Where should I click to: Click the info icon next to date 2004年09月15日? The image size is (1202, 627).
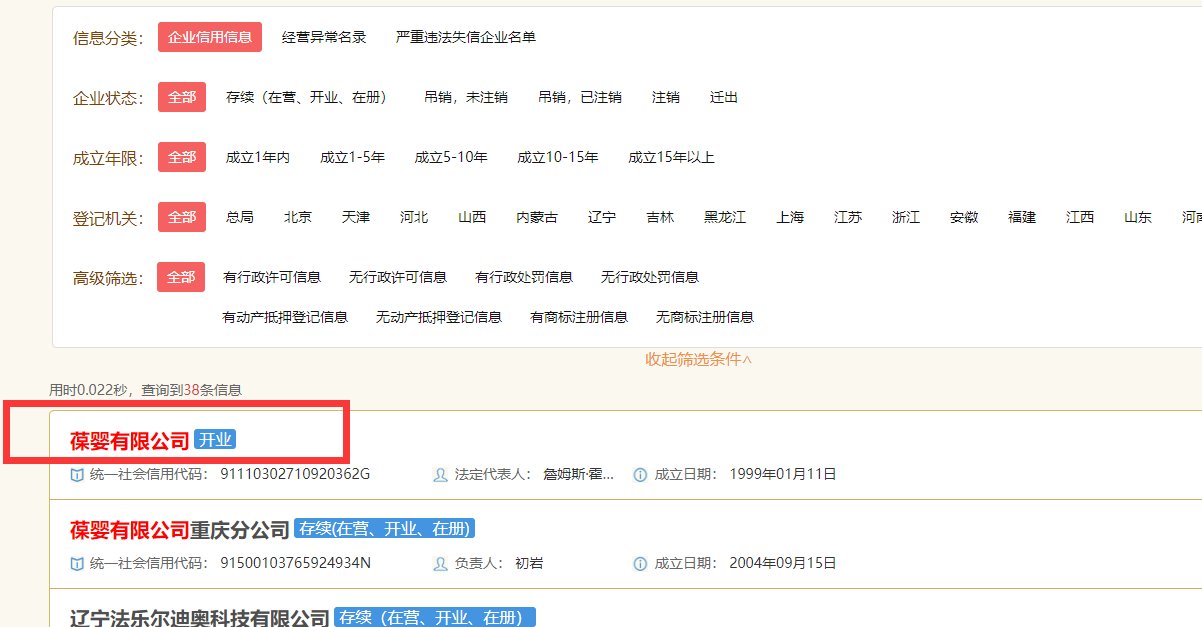(x=640, y=563)
